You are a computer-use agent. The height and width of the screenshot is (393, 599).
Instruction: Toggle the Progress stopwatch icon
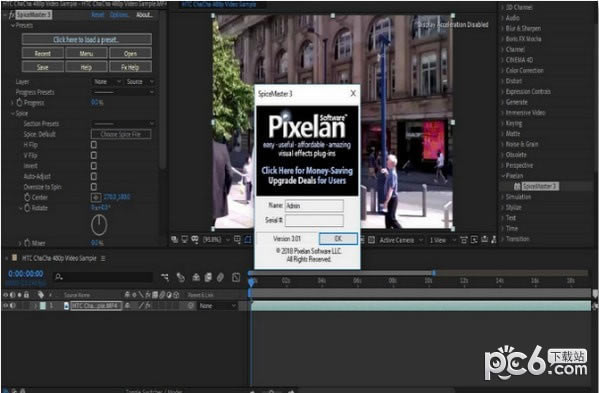tap(19, 103)
